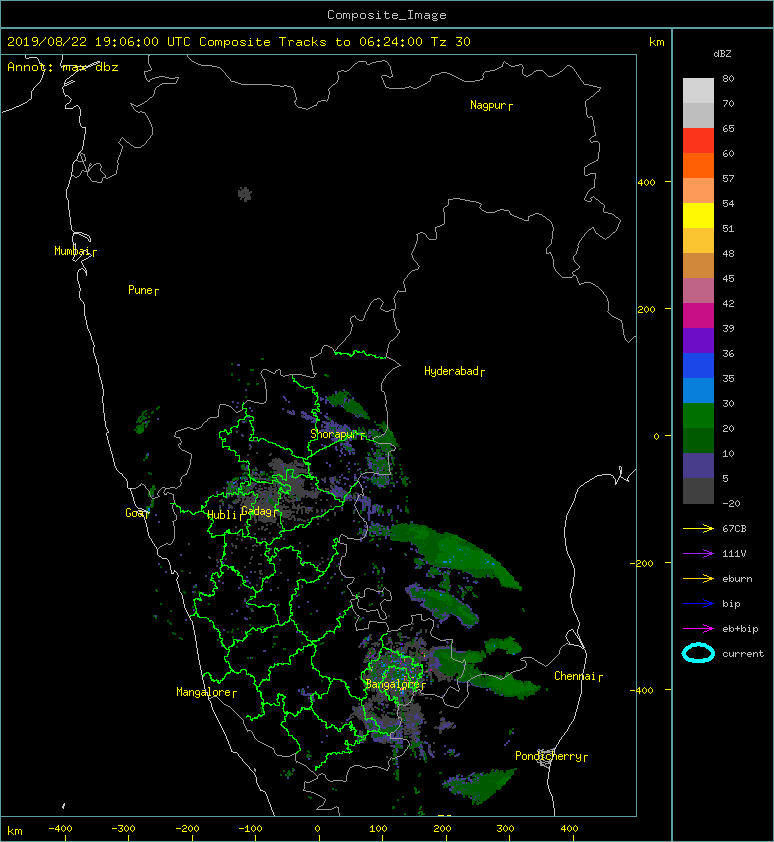Image resolution: width=774 pixels, height=842 pixels.
Task: Click the 39 dBZ purple color swatch
Action: pyautogui.click(x=698, y=340)
